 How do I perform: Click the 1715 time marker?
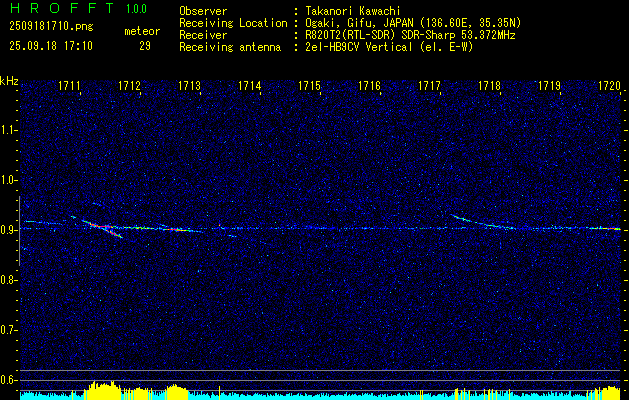click(309, 87)
